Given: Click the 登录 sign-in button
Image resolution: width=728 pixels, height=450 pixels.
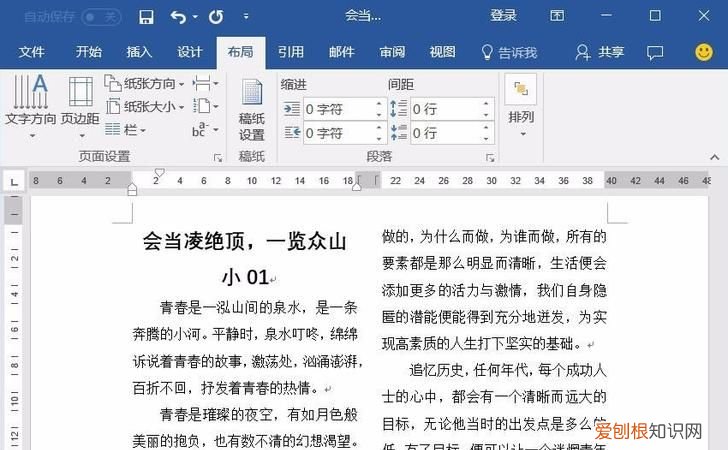Looking at the screenshot, I should click(503, 16).
